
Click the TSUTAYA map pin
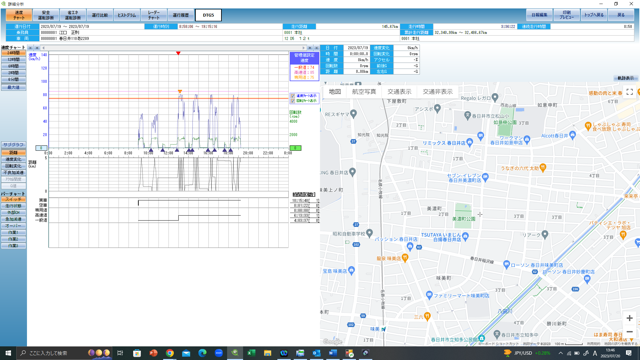[x=465, y=236]
